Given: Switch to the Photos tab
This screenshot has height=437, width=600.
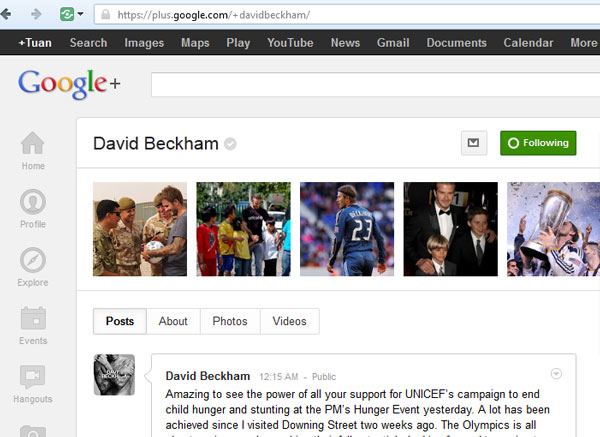Looking at the screenshot, I should pyautogui.click(x=230, y=321).
